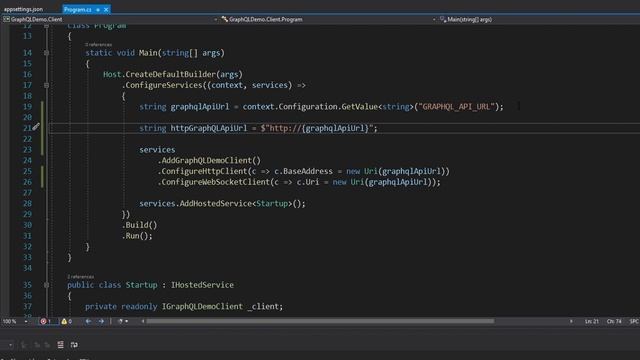The width and height of the screenshot is (640, 360).
Task: Click the red error count indicator
Action: pos(45,322)
